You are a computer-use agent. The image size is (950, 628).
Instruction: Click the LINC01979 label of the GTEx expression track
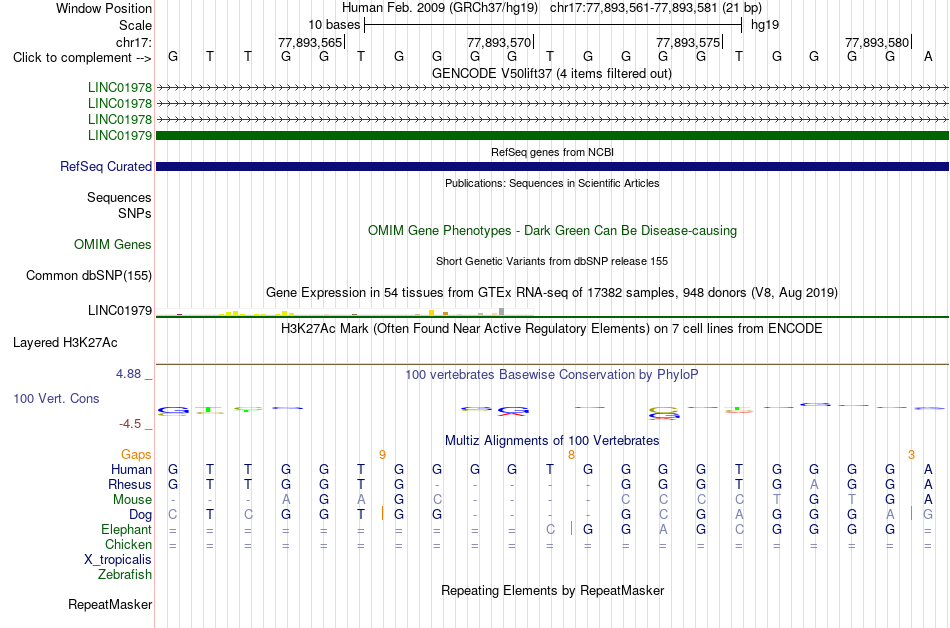[x=119, y=311]
